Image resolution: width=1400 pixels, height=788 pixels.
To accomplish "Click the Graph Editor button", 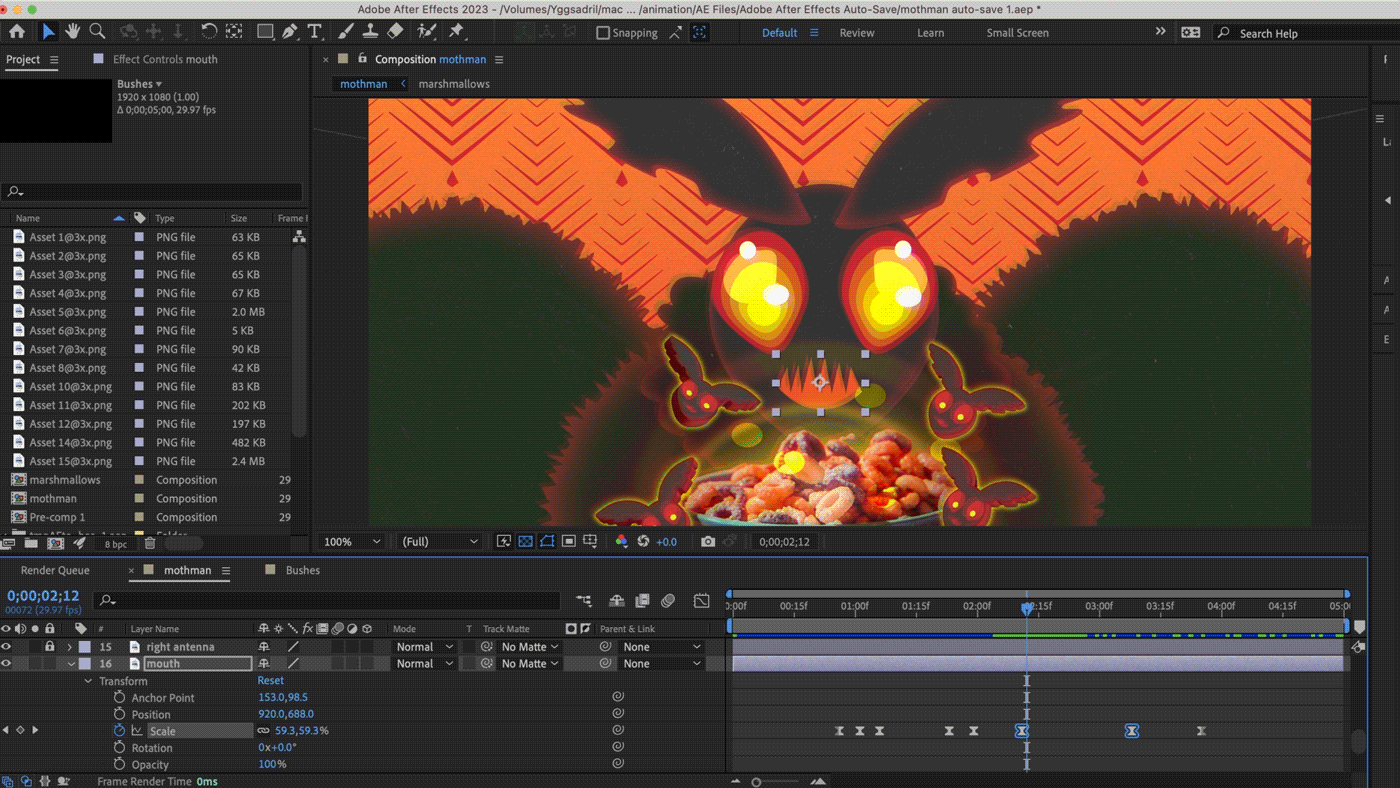I will click(x=702, y=601).
